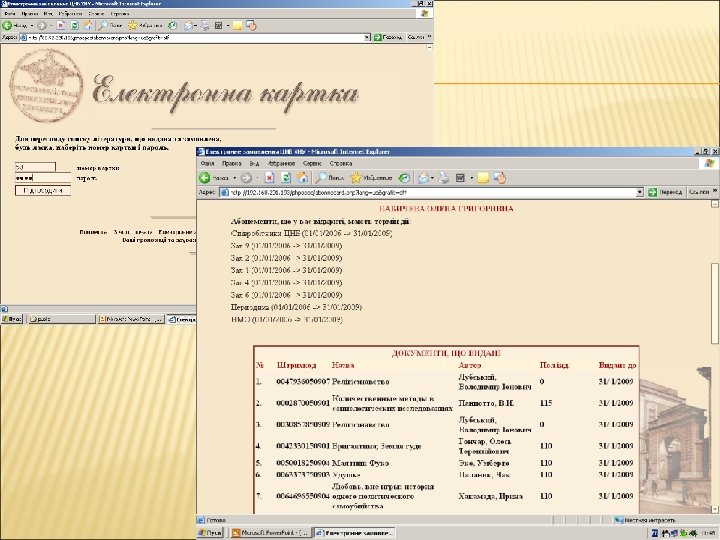
Task: Open Search in background IE window toolbar
Action: click(111, 25)
